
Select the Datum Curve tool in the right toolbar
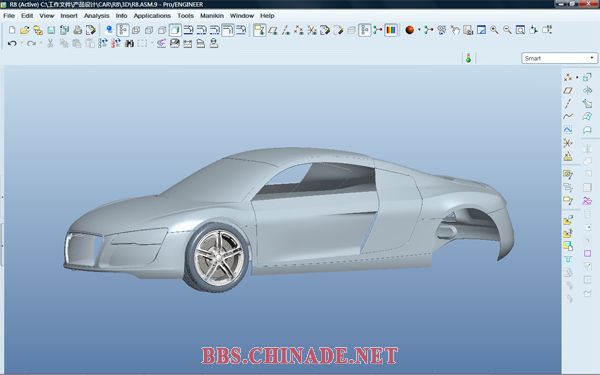[x=568, y=116]
